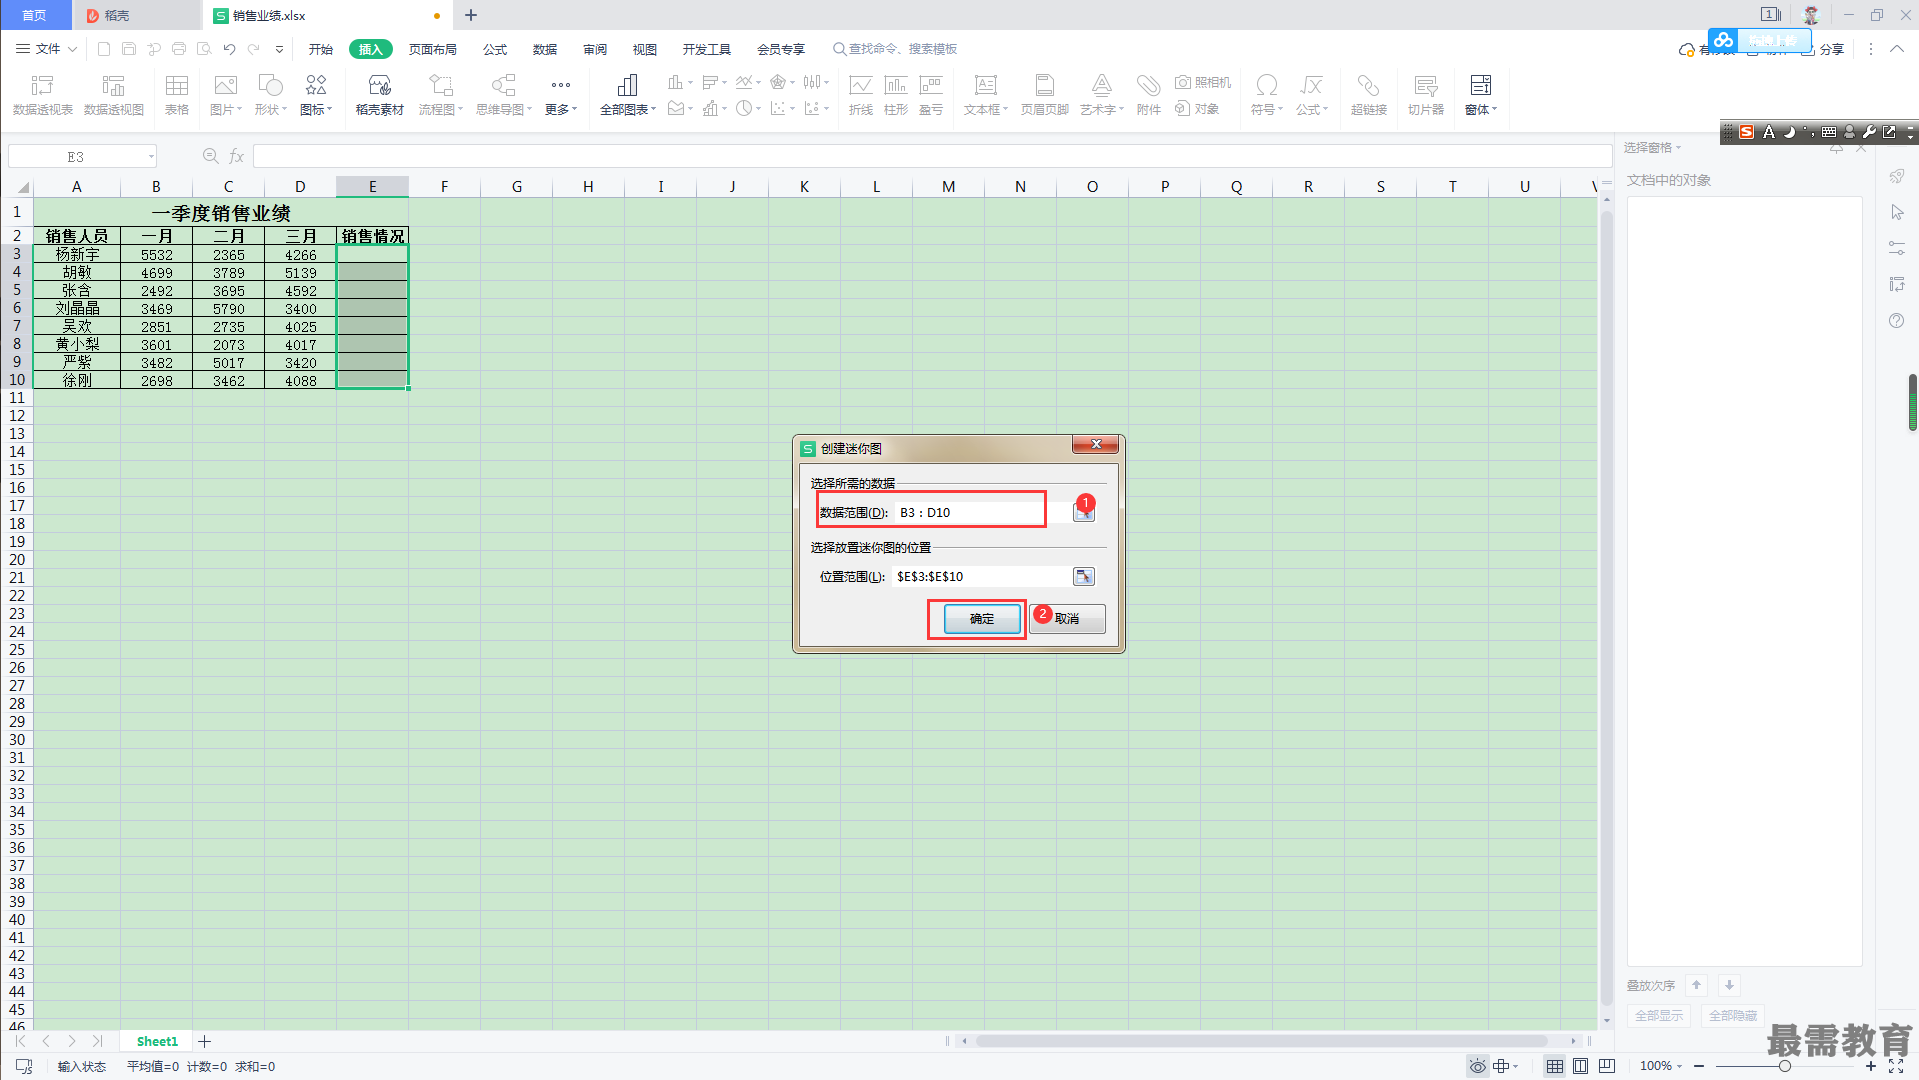Toggle eye protection mode in status bar
The height and width of the screenshot is (1080, 1919).
[1477, 1066]
